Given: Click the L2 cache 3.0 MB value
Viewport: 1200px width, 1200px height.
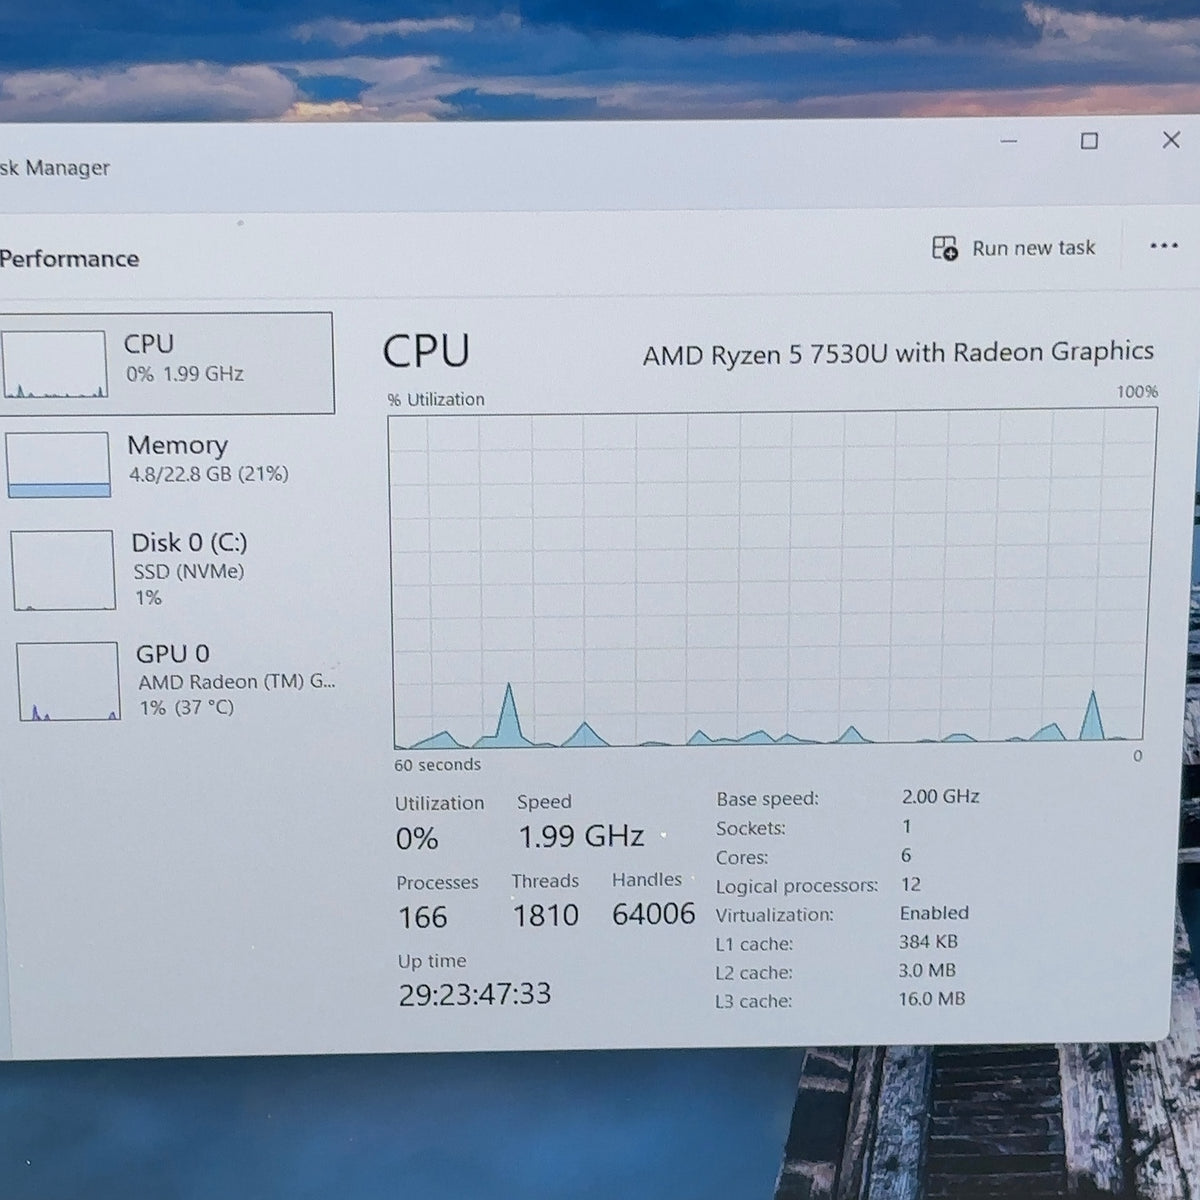Looking at the screenshot, I should click(927, 969).
